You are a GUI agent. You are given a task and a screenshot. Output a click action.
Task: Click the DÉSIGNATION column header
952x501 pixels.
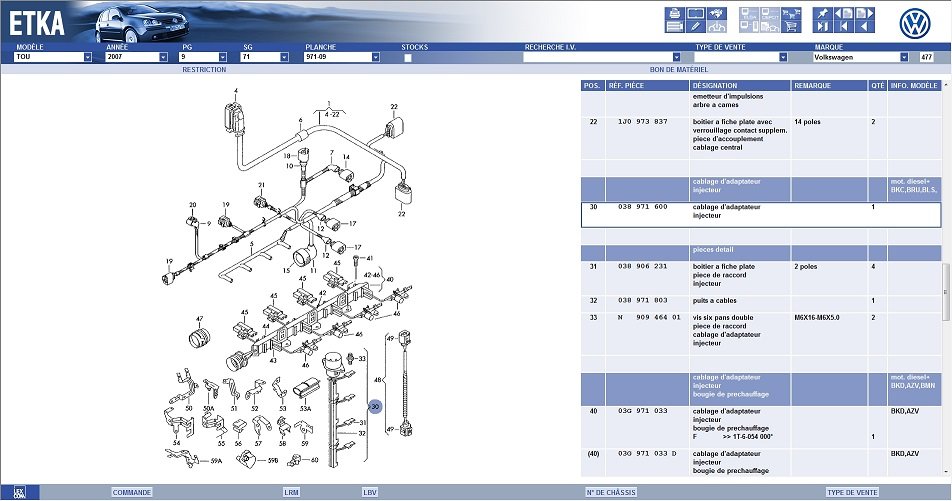point(740,86)
